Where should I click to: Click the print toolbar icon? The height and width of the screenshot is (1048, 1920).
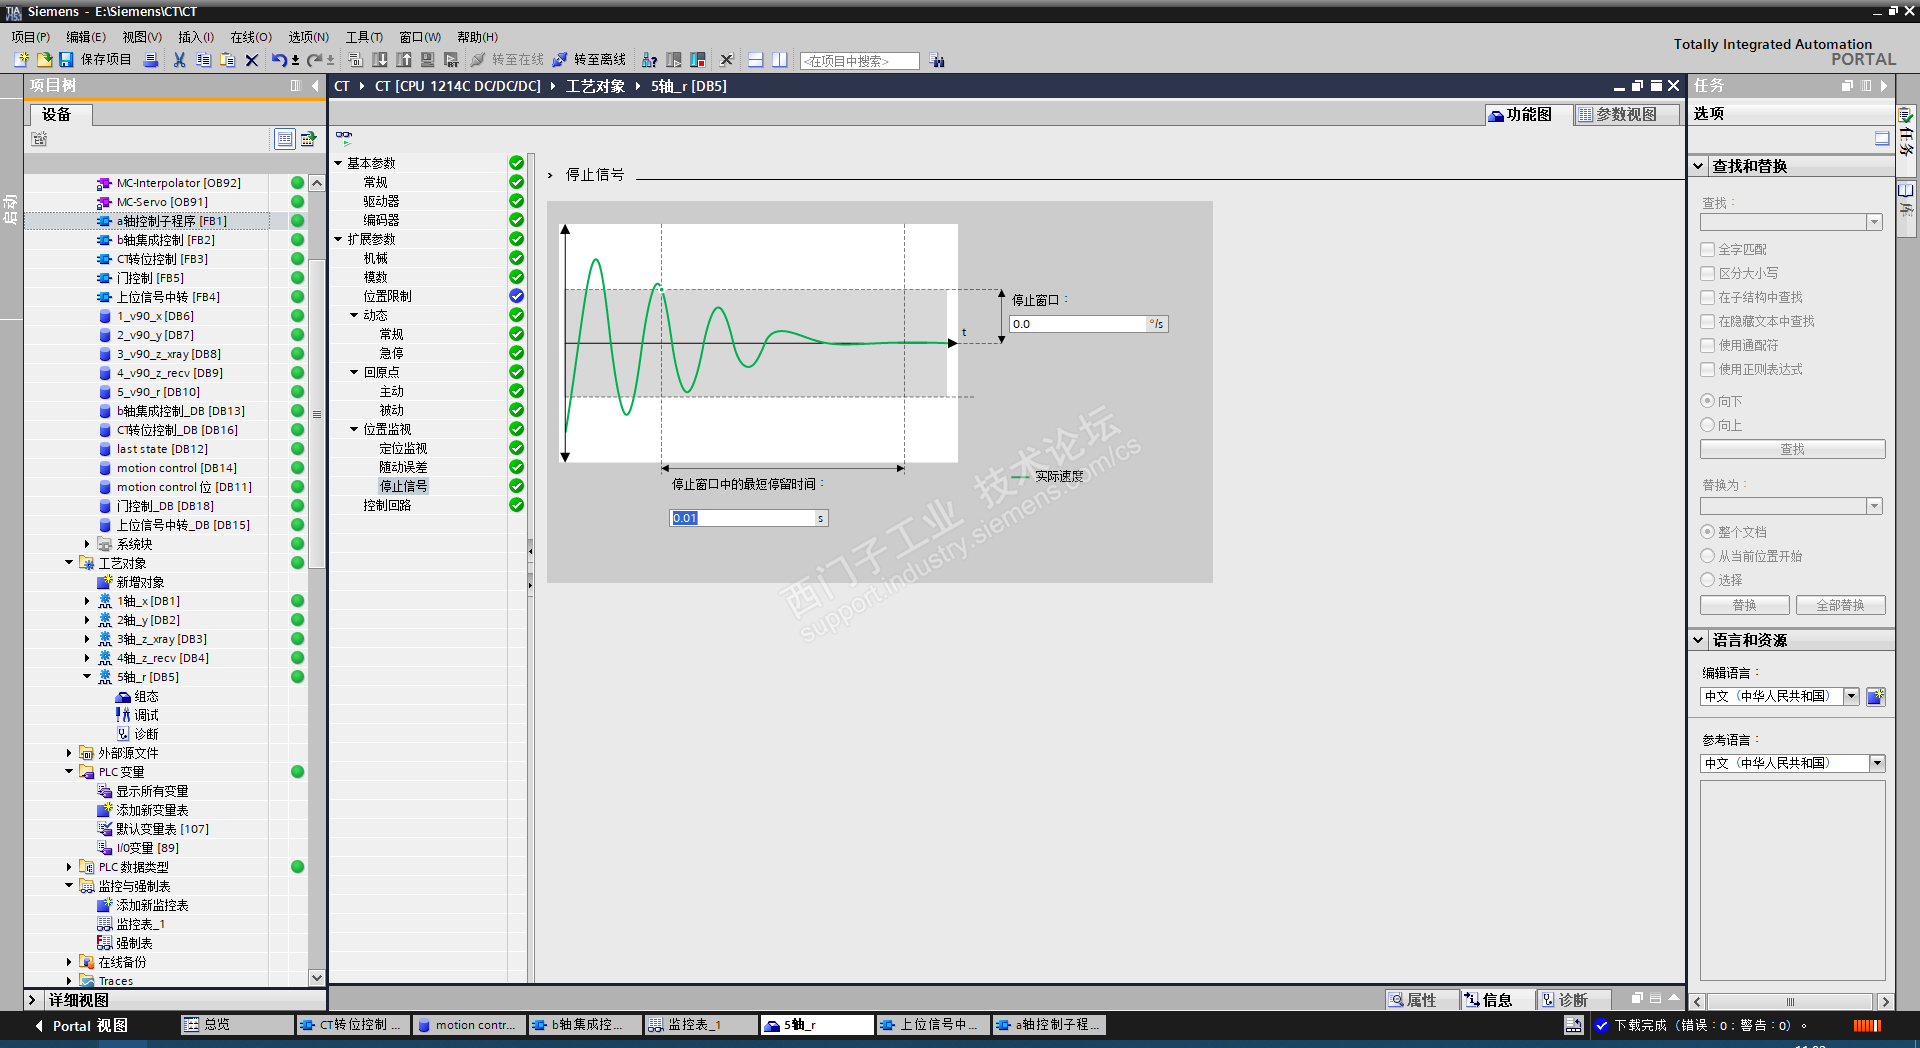[151, 60]
